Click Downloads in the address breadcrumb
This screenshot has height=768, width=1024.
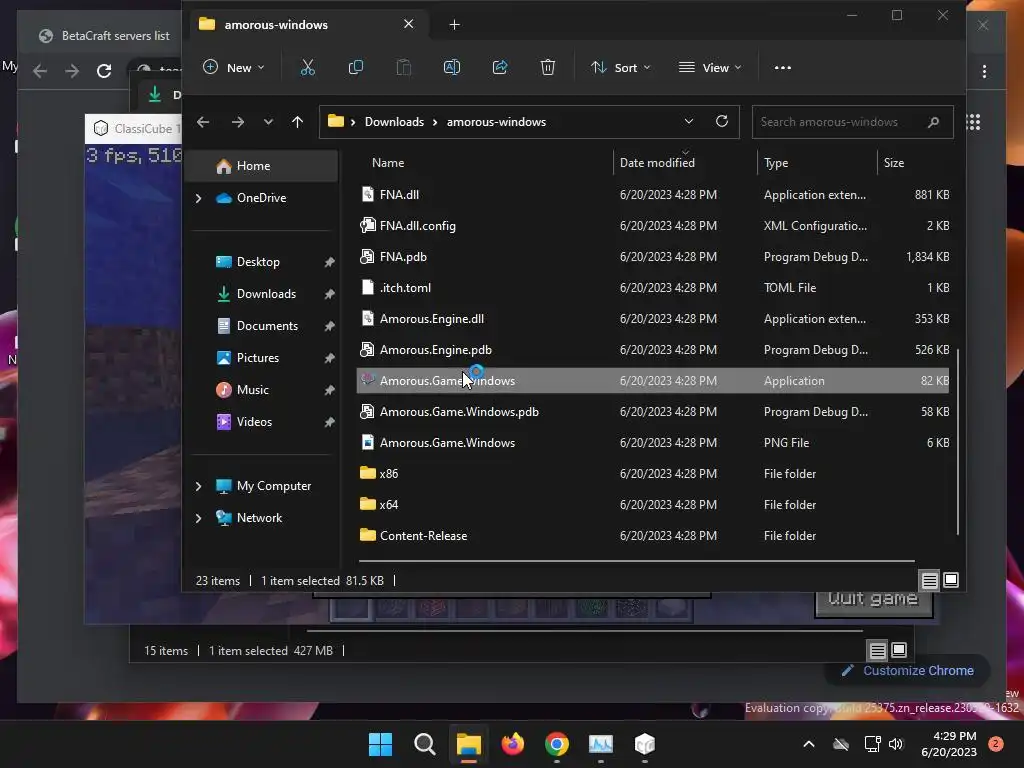click(394, 122)
